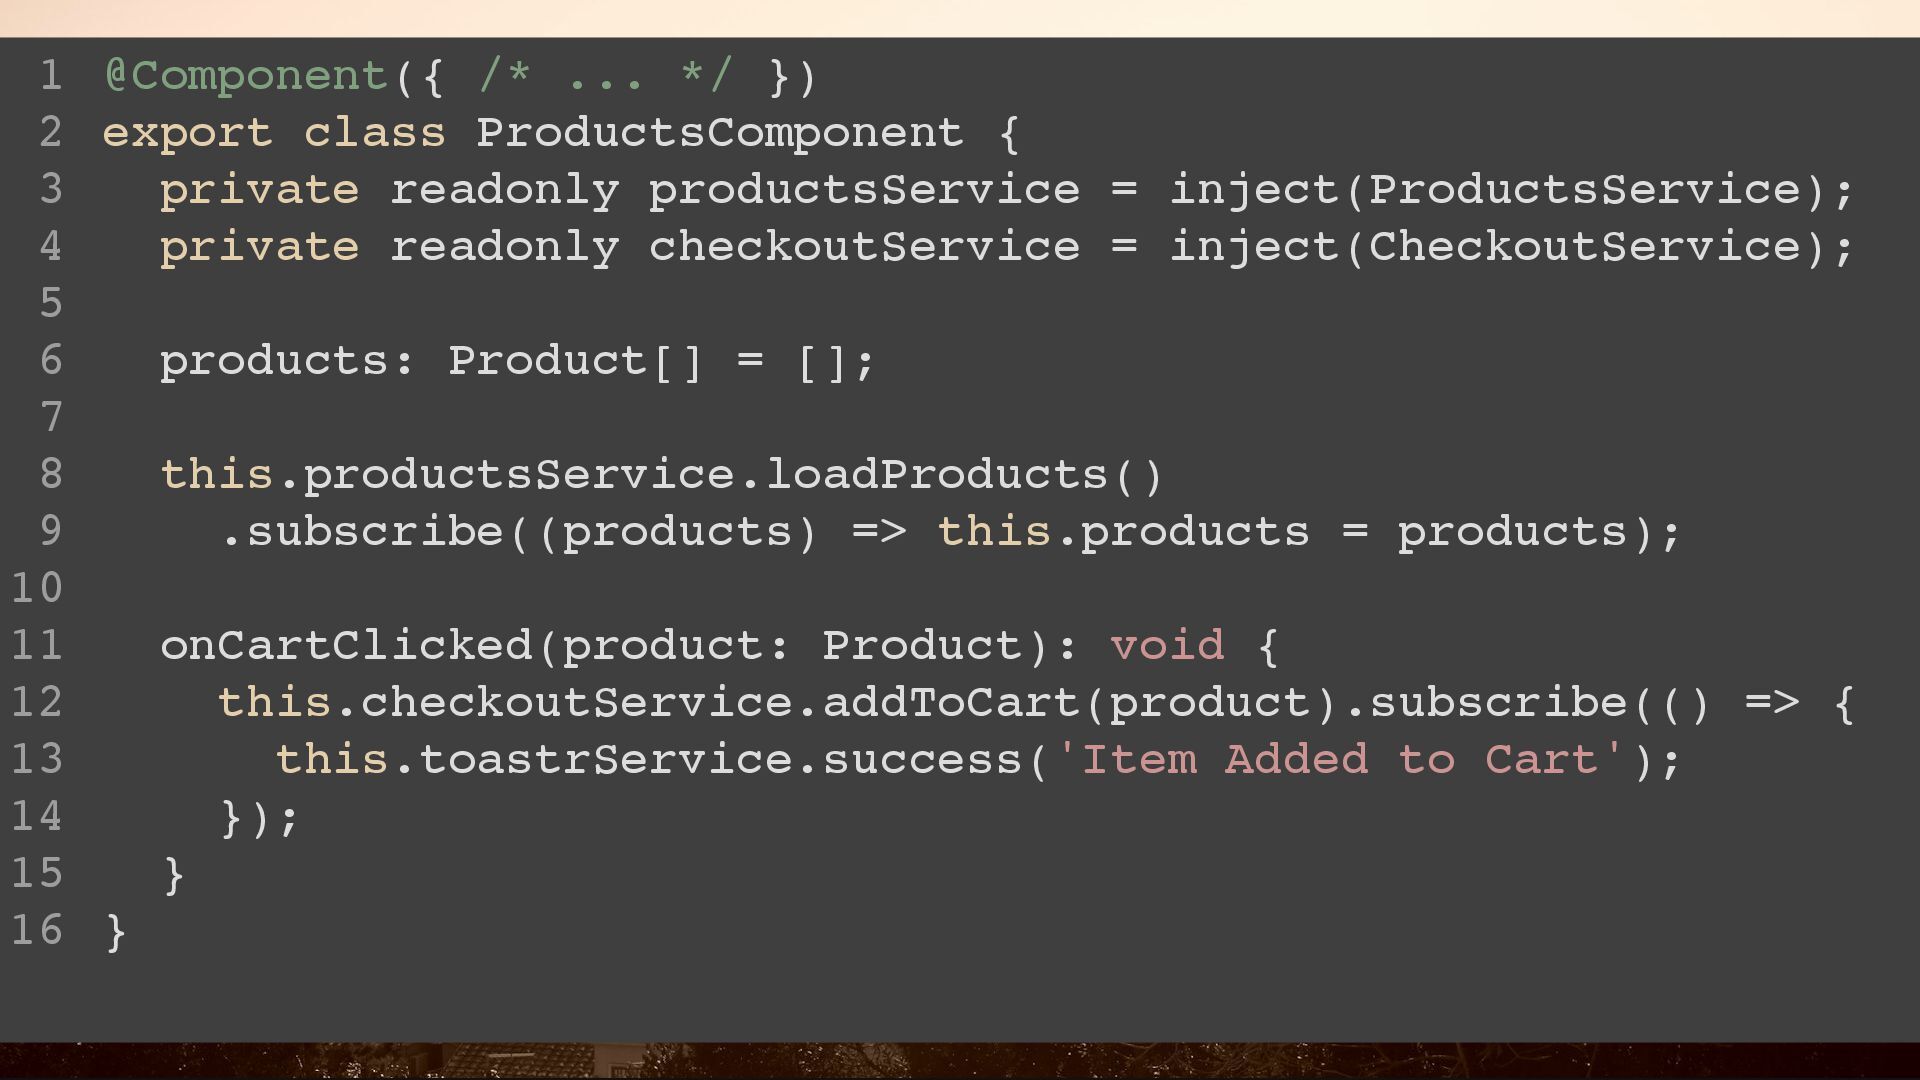This screenshot has width=1920, height=1080.
Task: Click the .subscribe call on line 9
Action: click(361, 532)
